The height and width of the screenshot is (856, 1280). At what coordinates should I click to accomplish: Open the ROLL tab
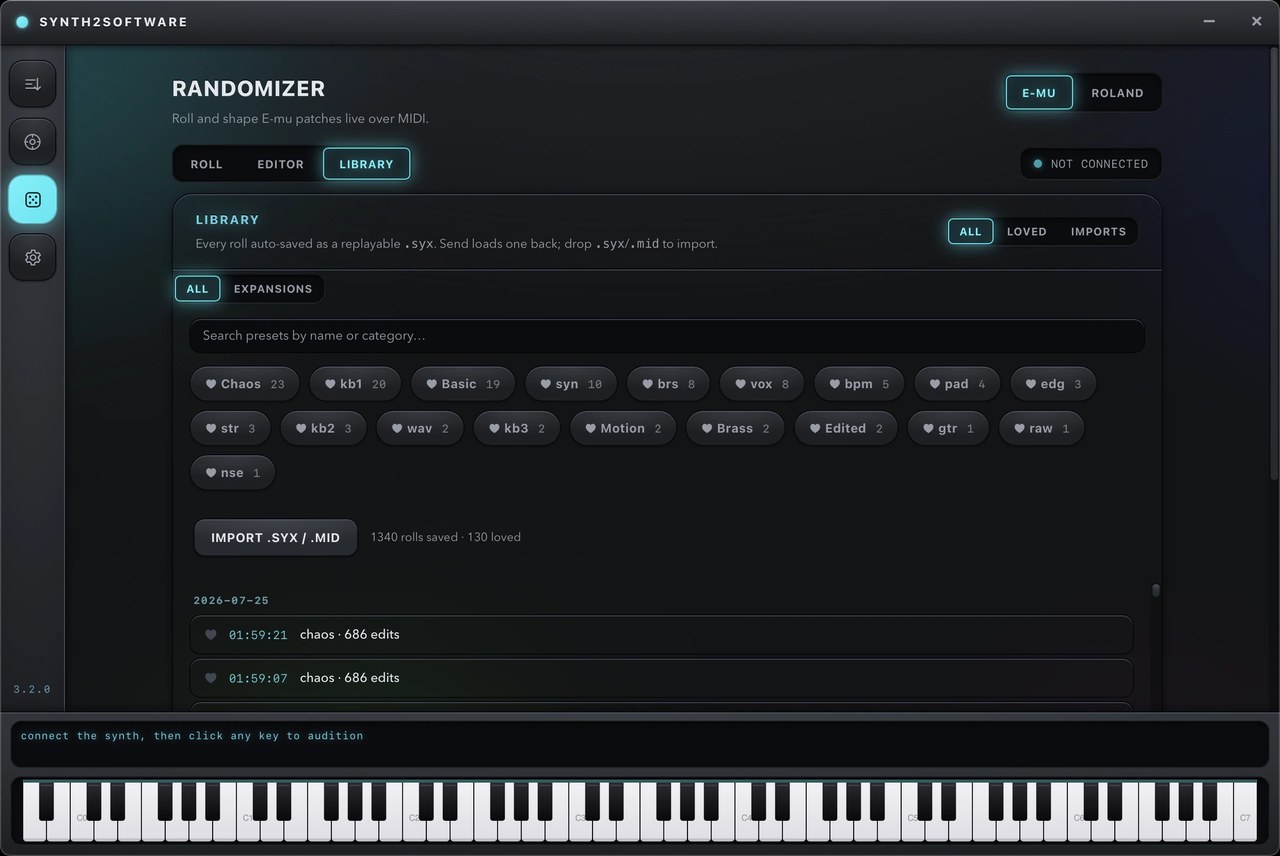(207, 164)
